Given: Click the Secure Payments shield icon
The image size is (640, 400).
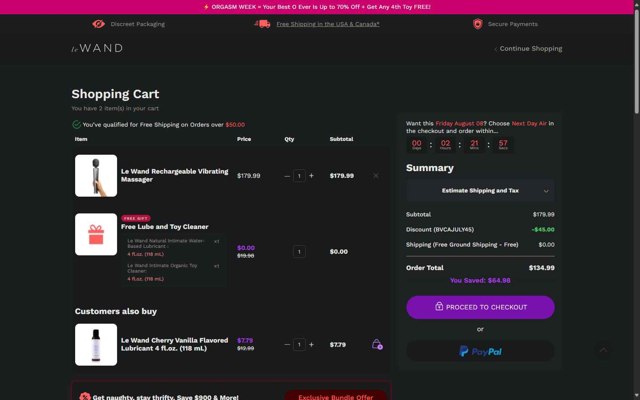Looking at the screenshot, I should [478, 24].
